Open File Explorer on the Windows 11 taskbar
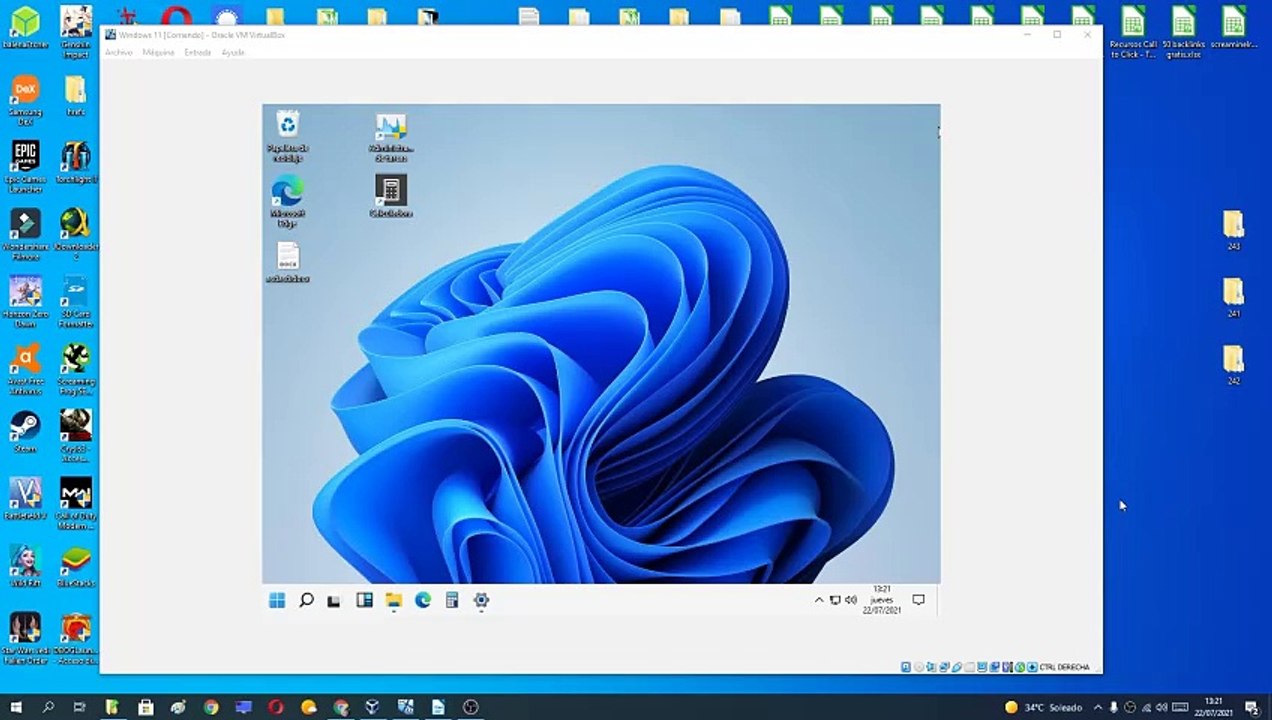This screenshot has width=1272, height=720. (x=393, y=600)
